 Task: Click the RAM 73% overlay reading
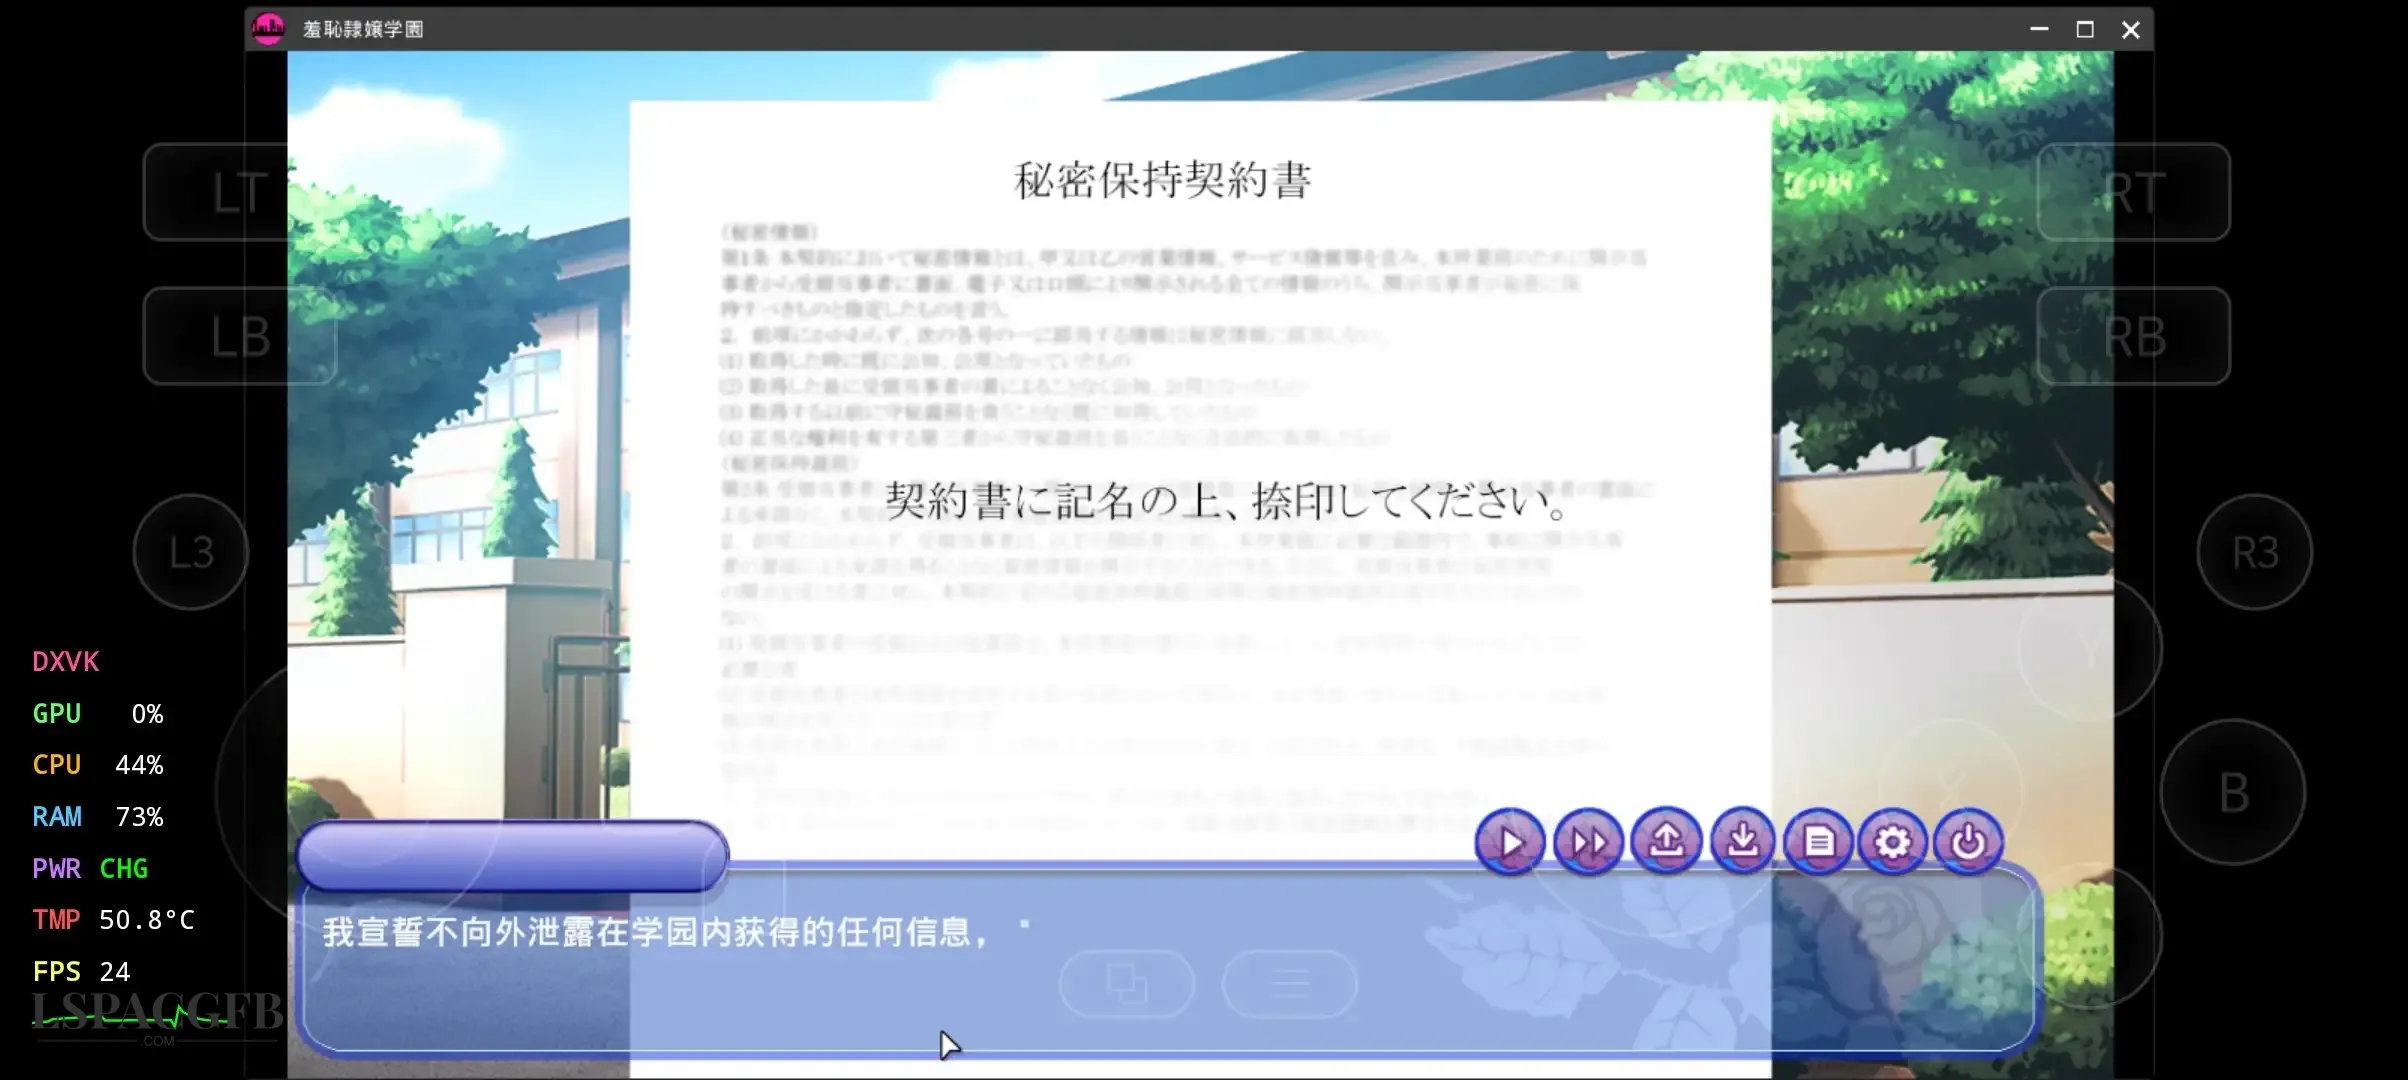(97, 817)
